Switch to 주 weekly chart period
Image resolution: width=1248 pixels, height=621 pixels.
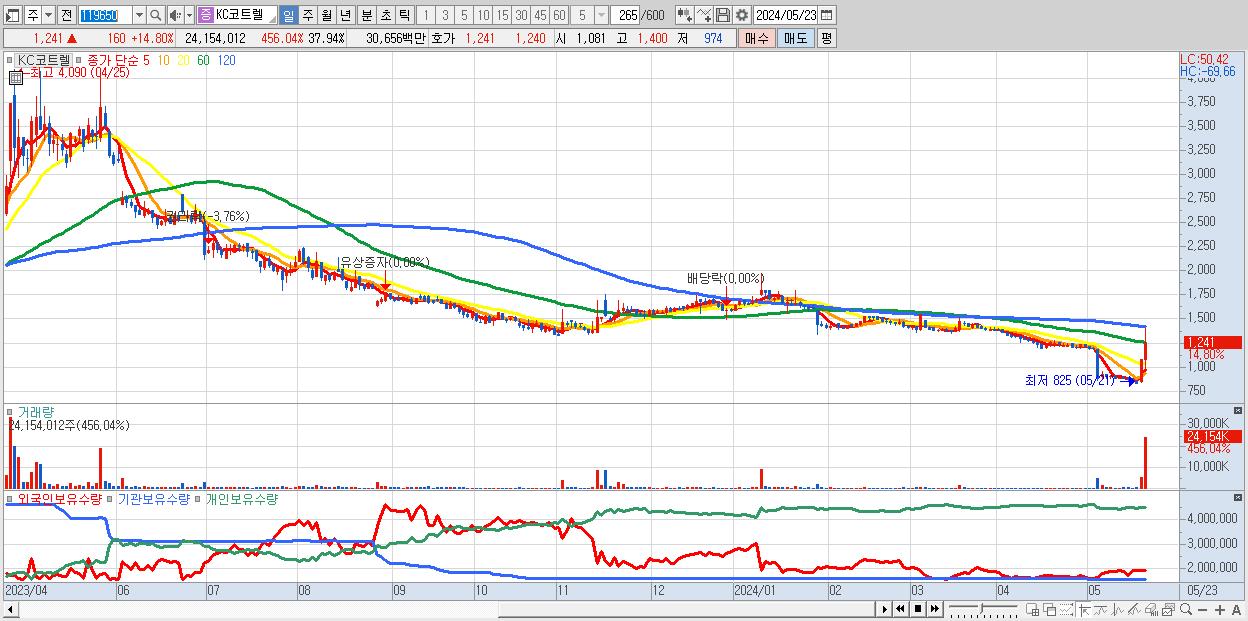click(x=307, y=15)
